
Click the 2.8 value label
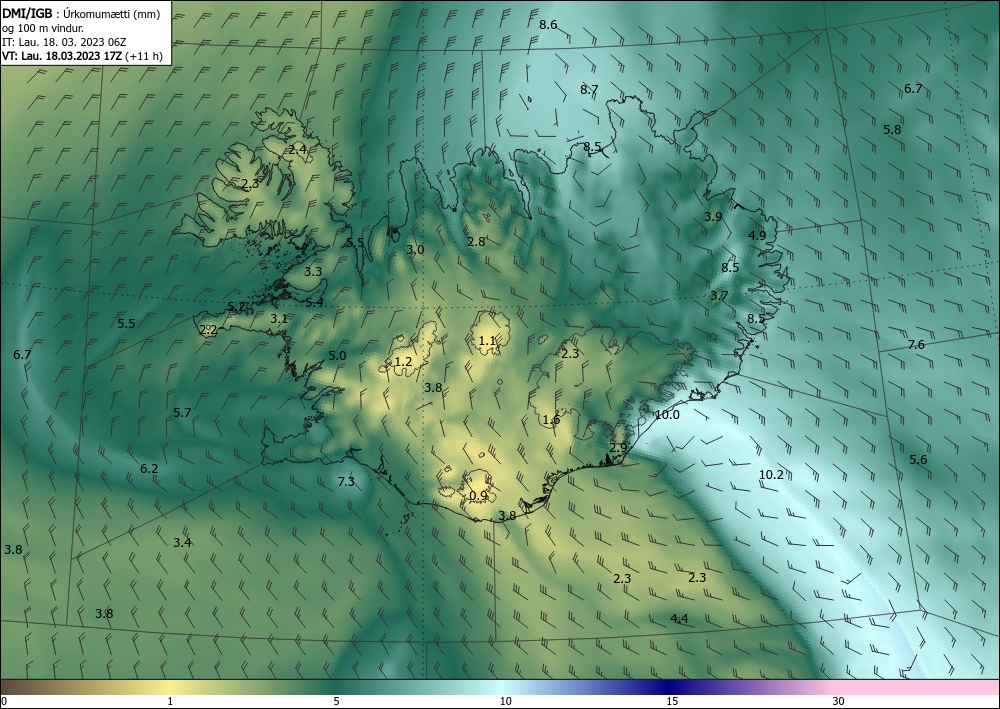click(x=476, y=242)
